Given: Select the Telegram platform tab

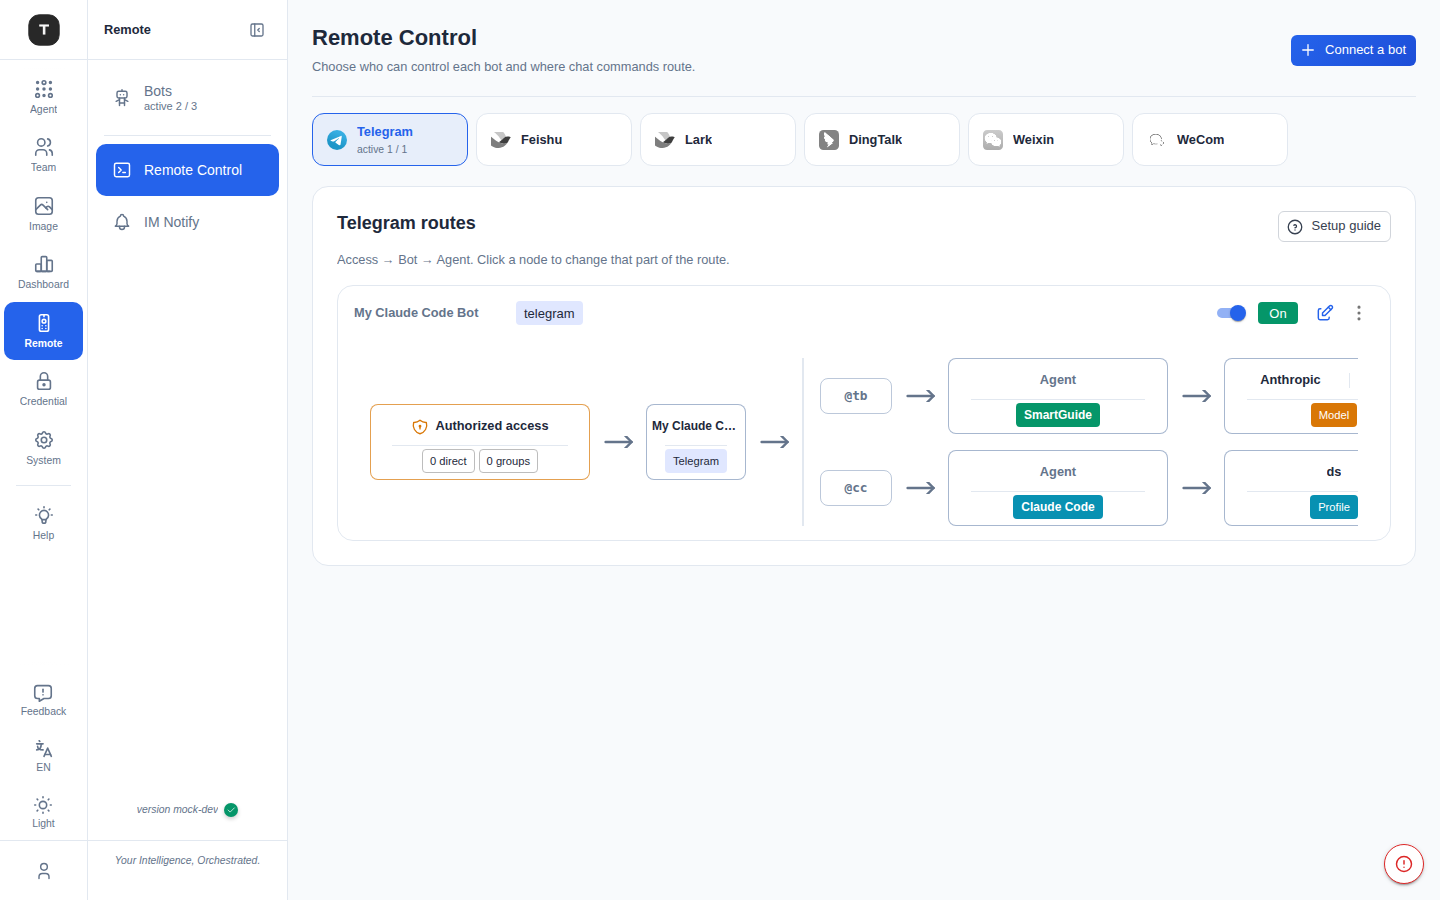Looking at the screenshot, I should pos(390,139).
